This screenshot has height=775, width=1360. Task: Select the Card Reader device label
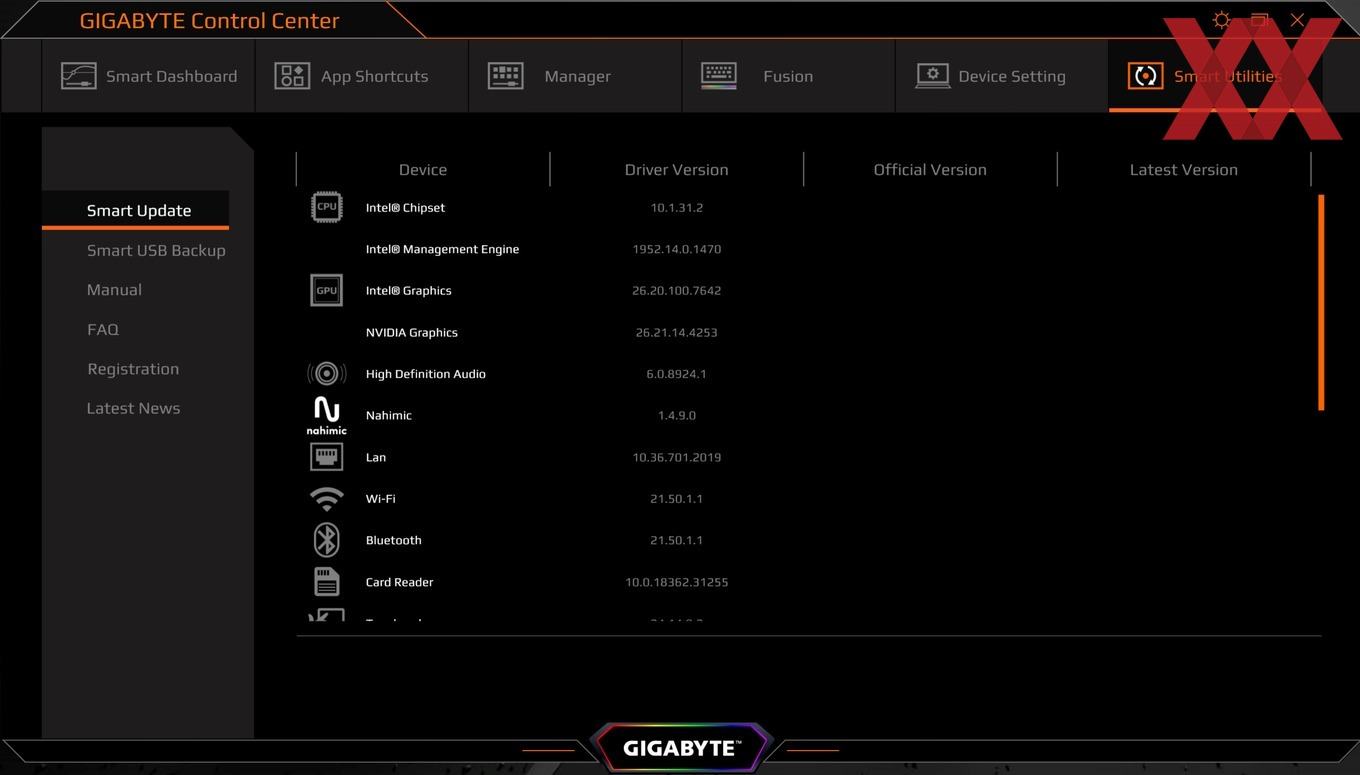[399, 582]
